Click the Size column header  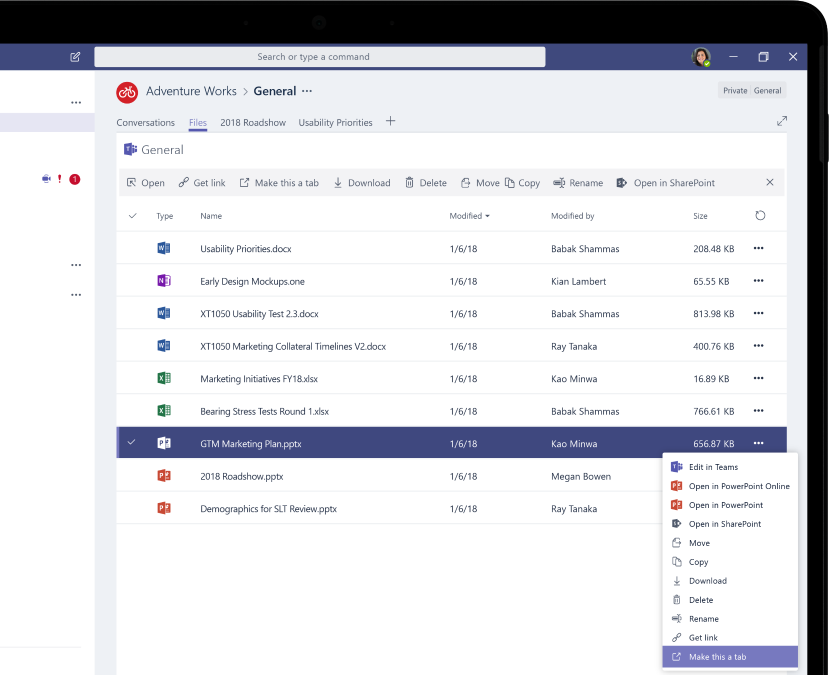[x=700, y=216]
